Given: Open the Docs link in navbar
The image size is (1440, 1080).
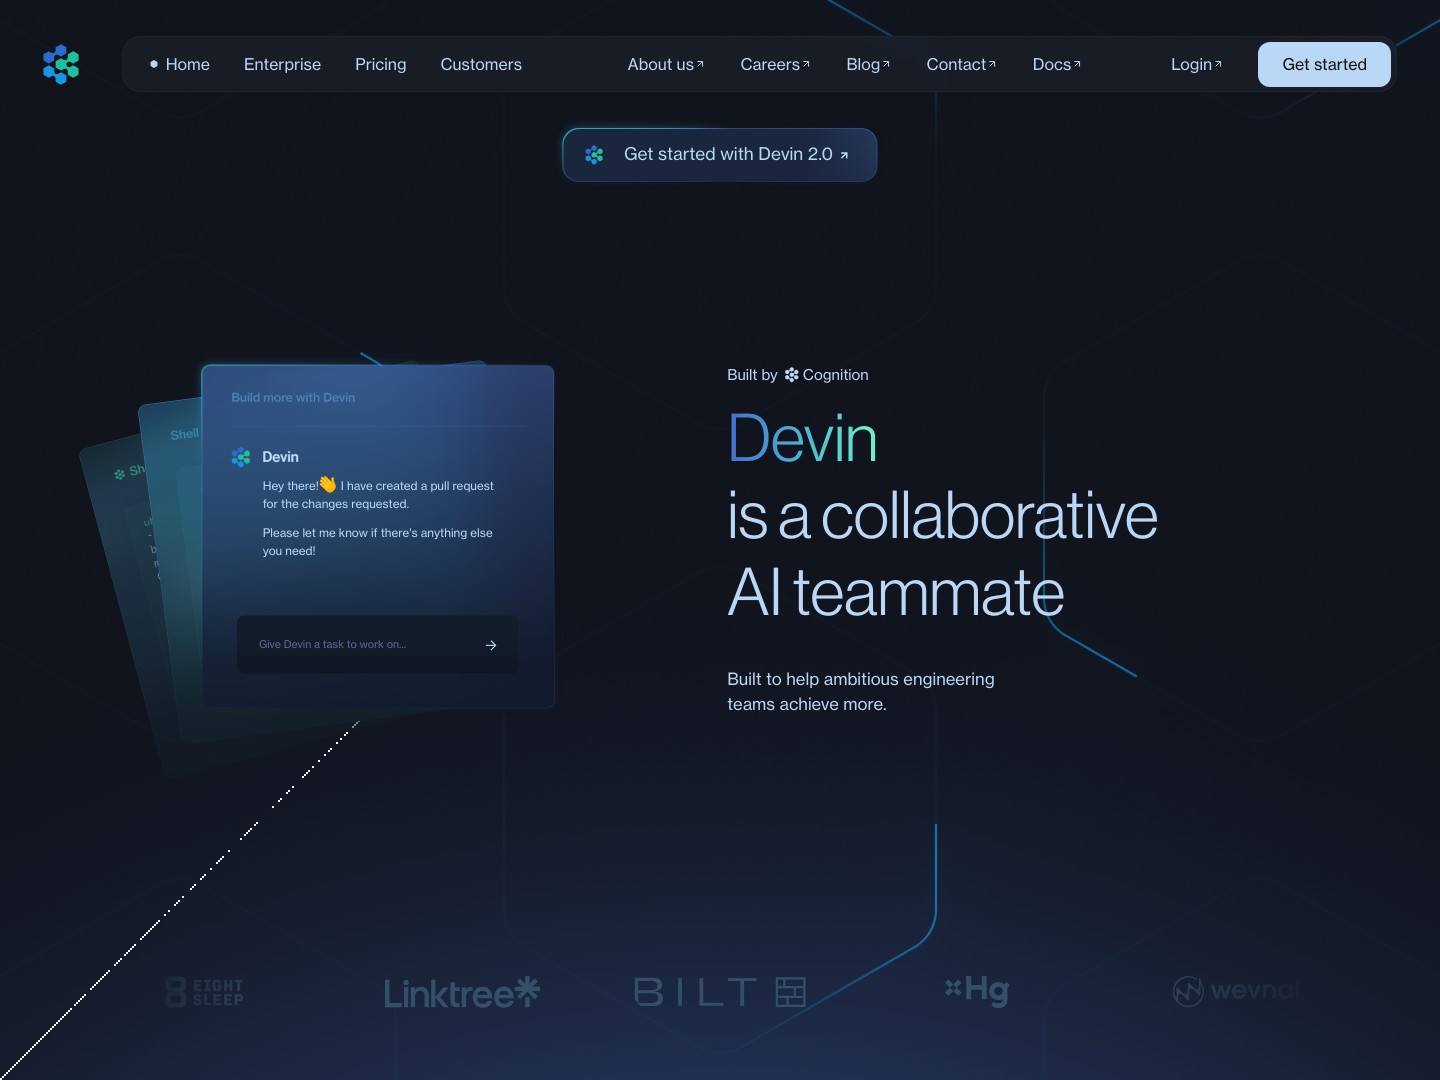Looking at the screenshot, I should point(1056,64).
